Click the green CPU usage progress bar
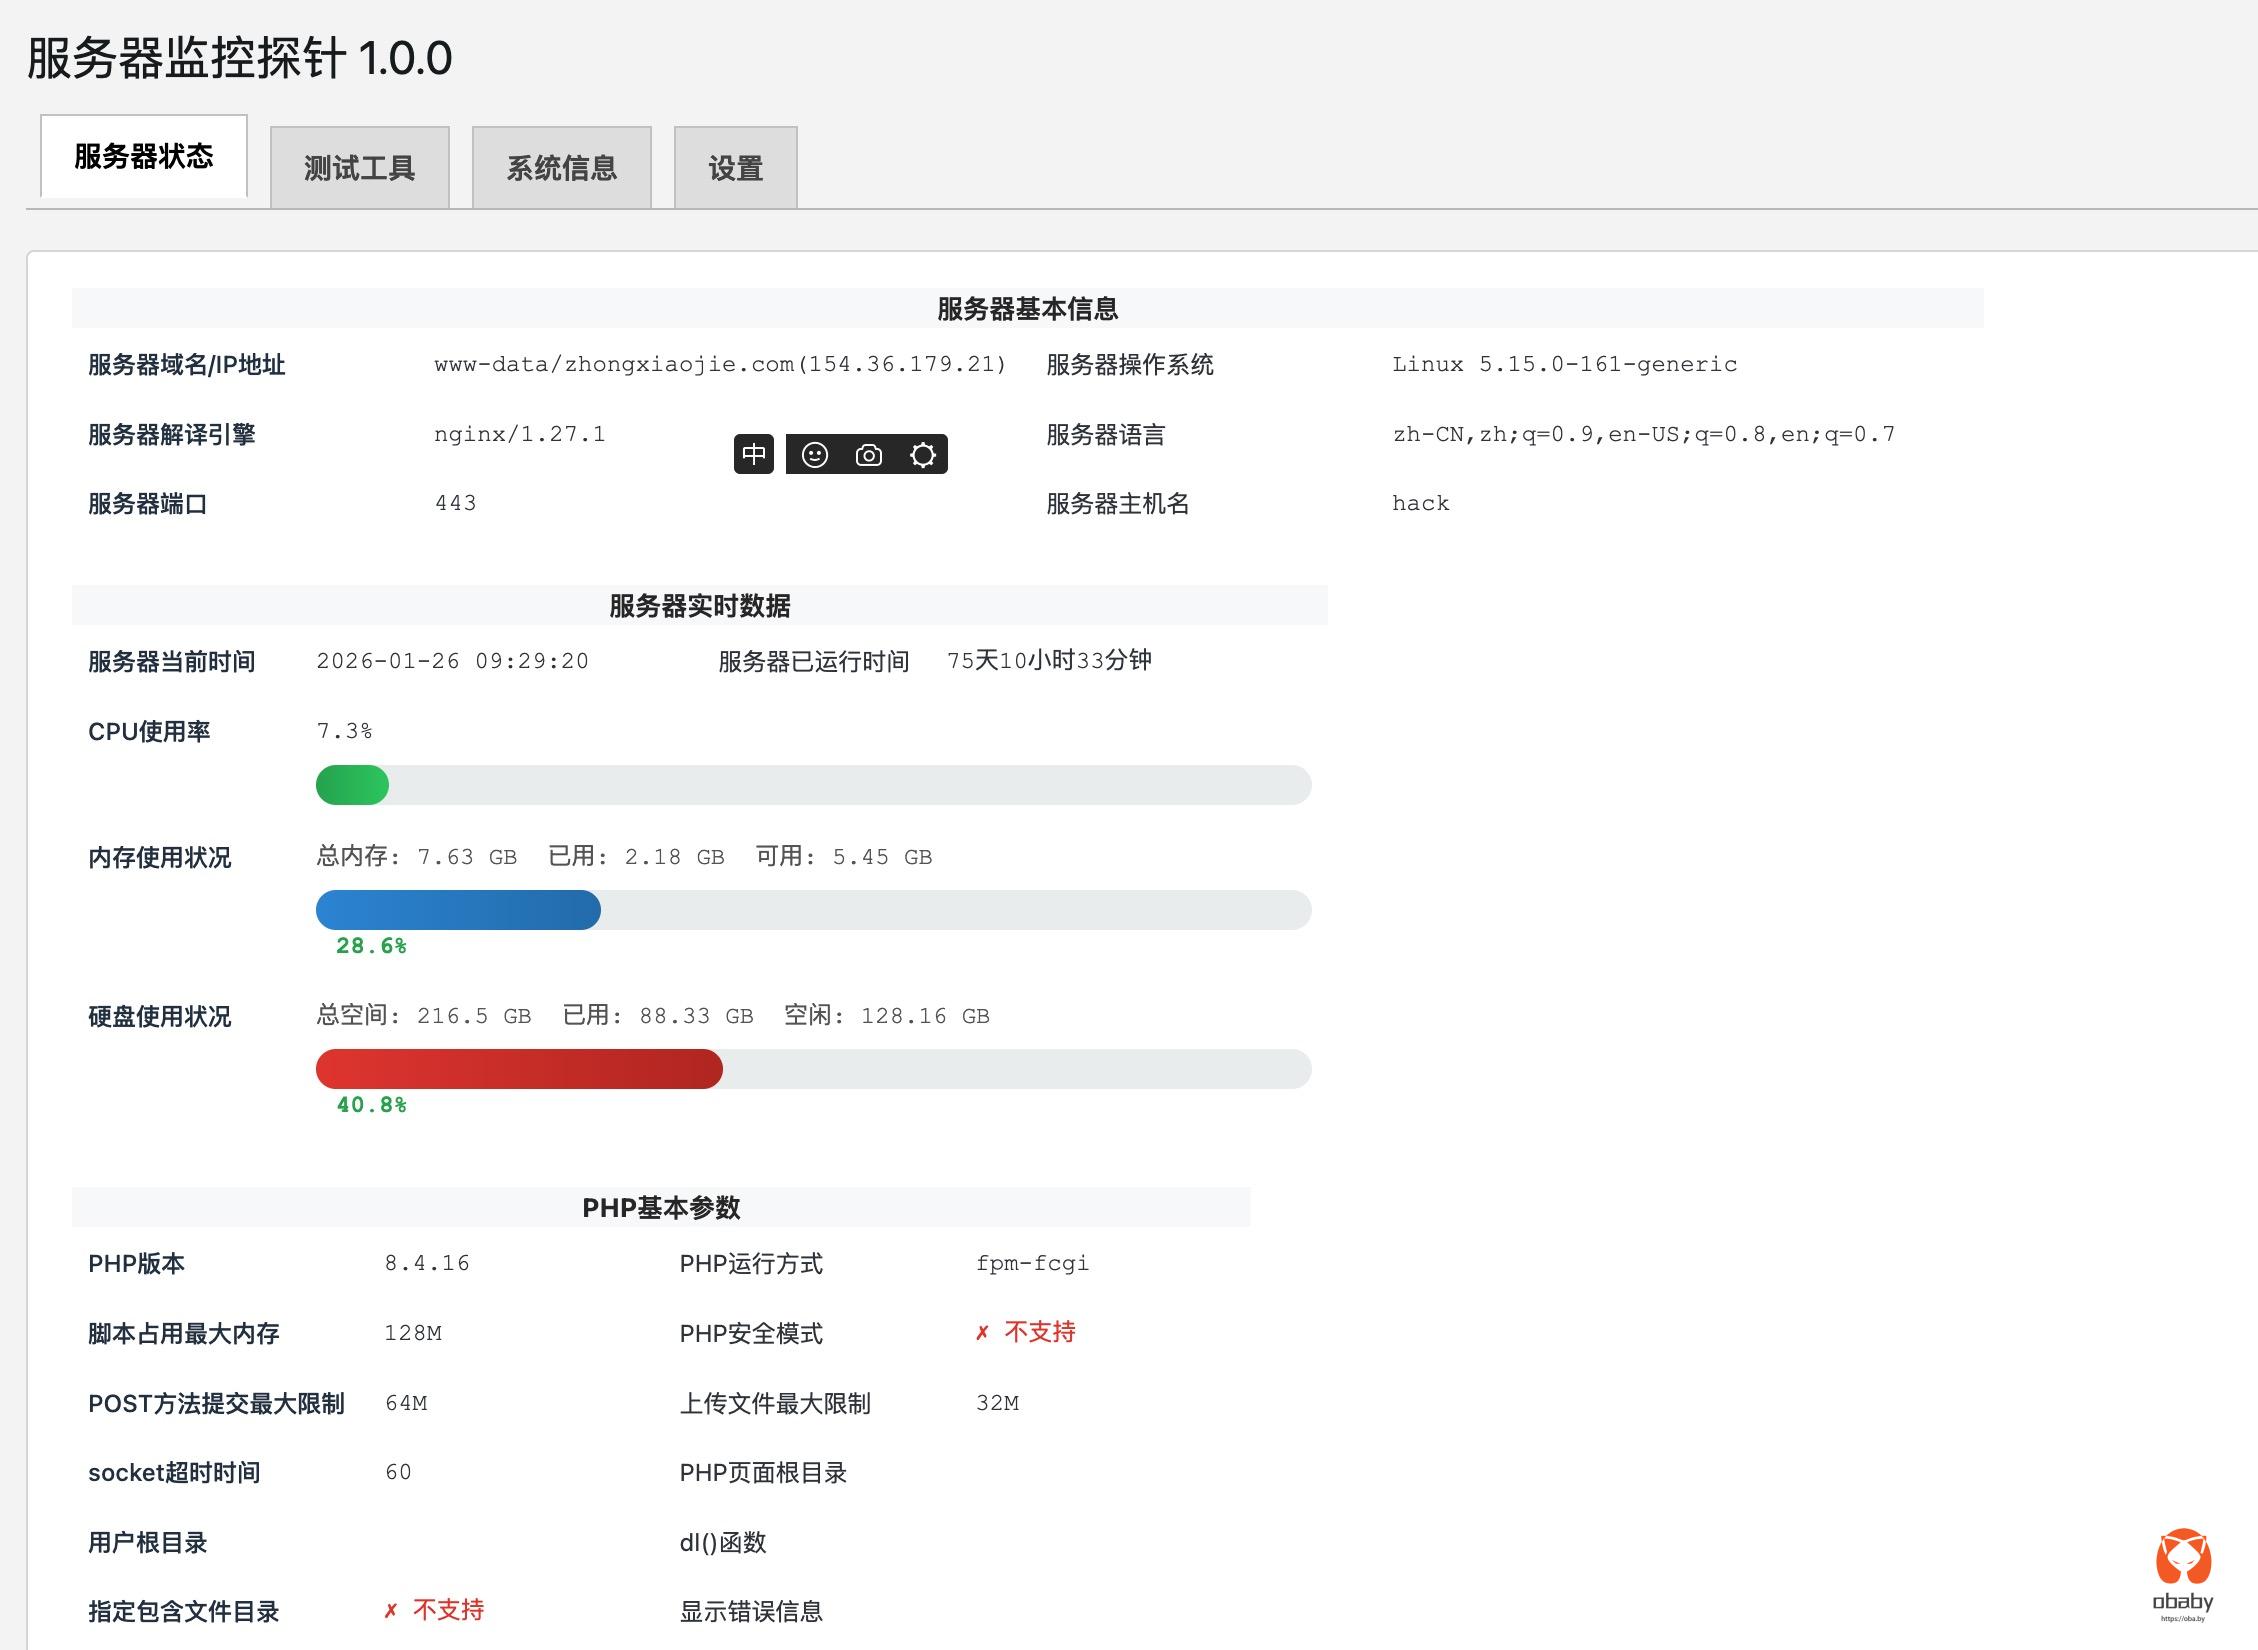 coord(352,785)
